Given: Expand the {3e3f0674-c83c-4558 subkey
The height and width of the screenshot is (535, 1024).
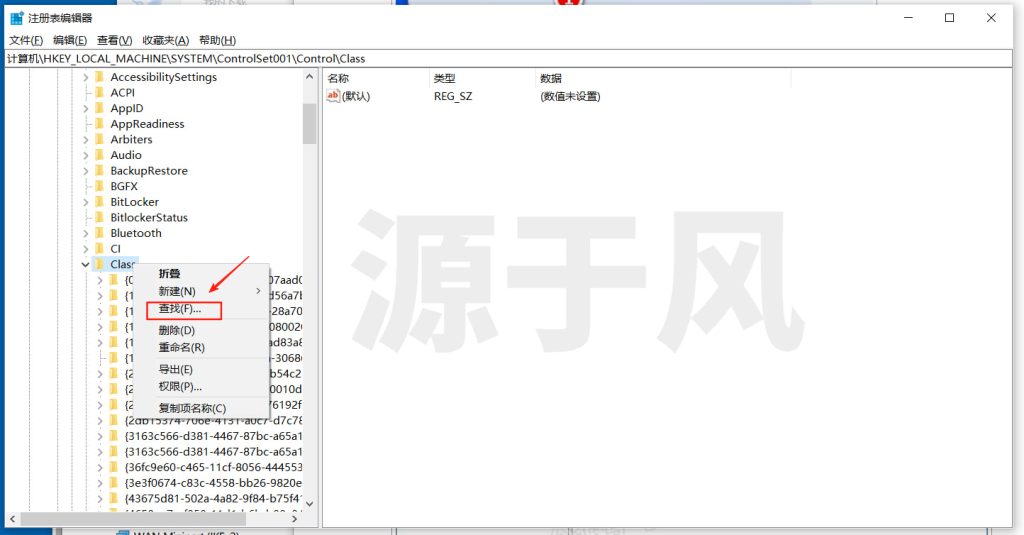Looking at the screenshot, I should click(x=100, y=483).
